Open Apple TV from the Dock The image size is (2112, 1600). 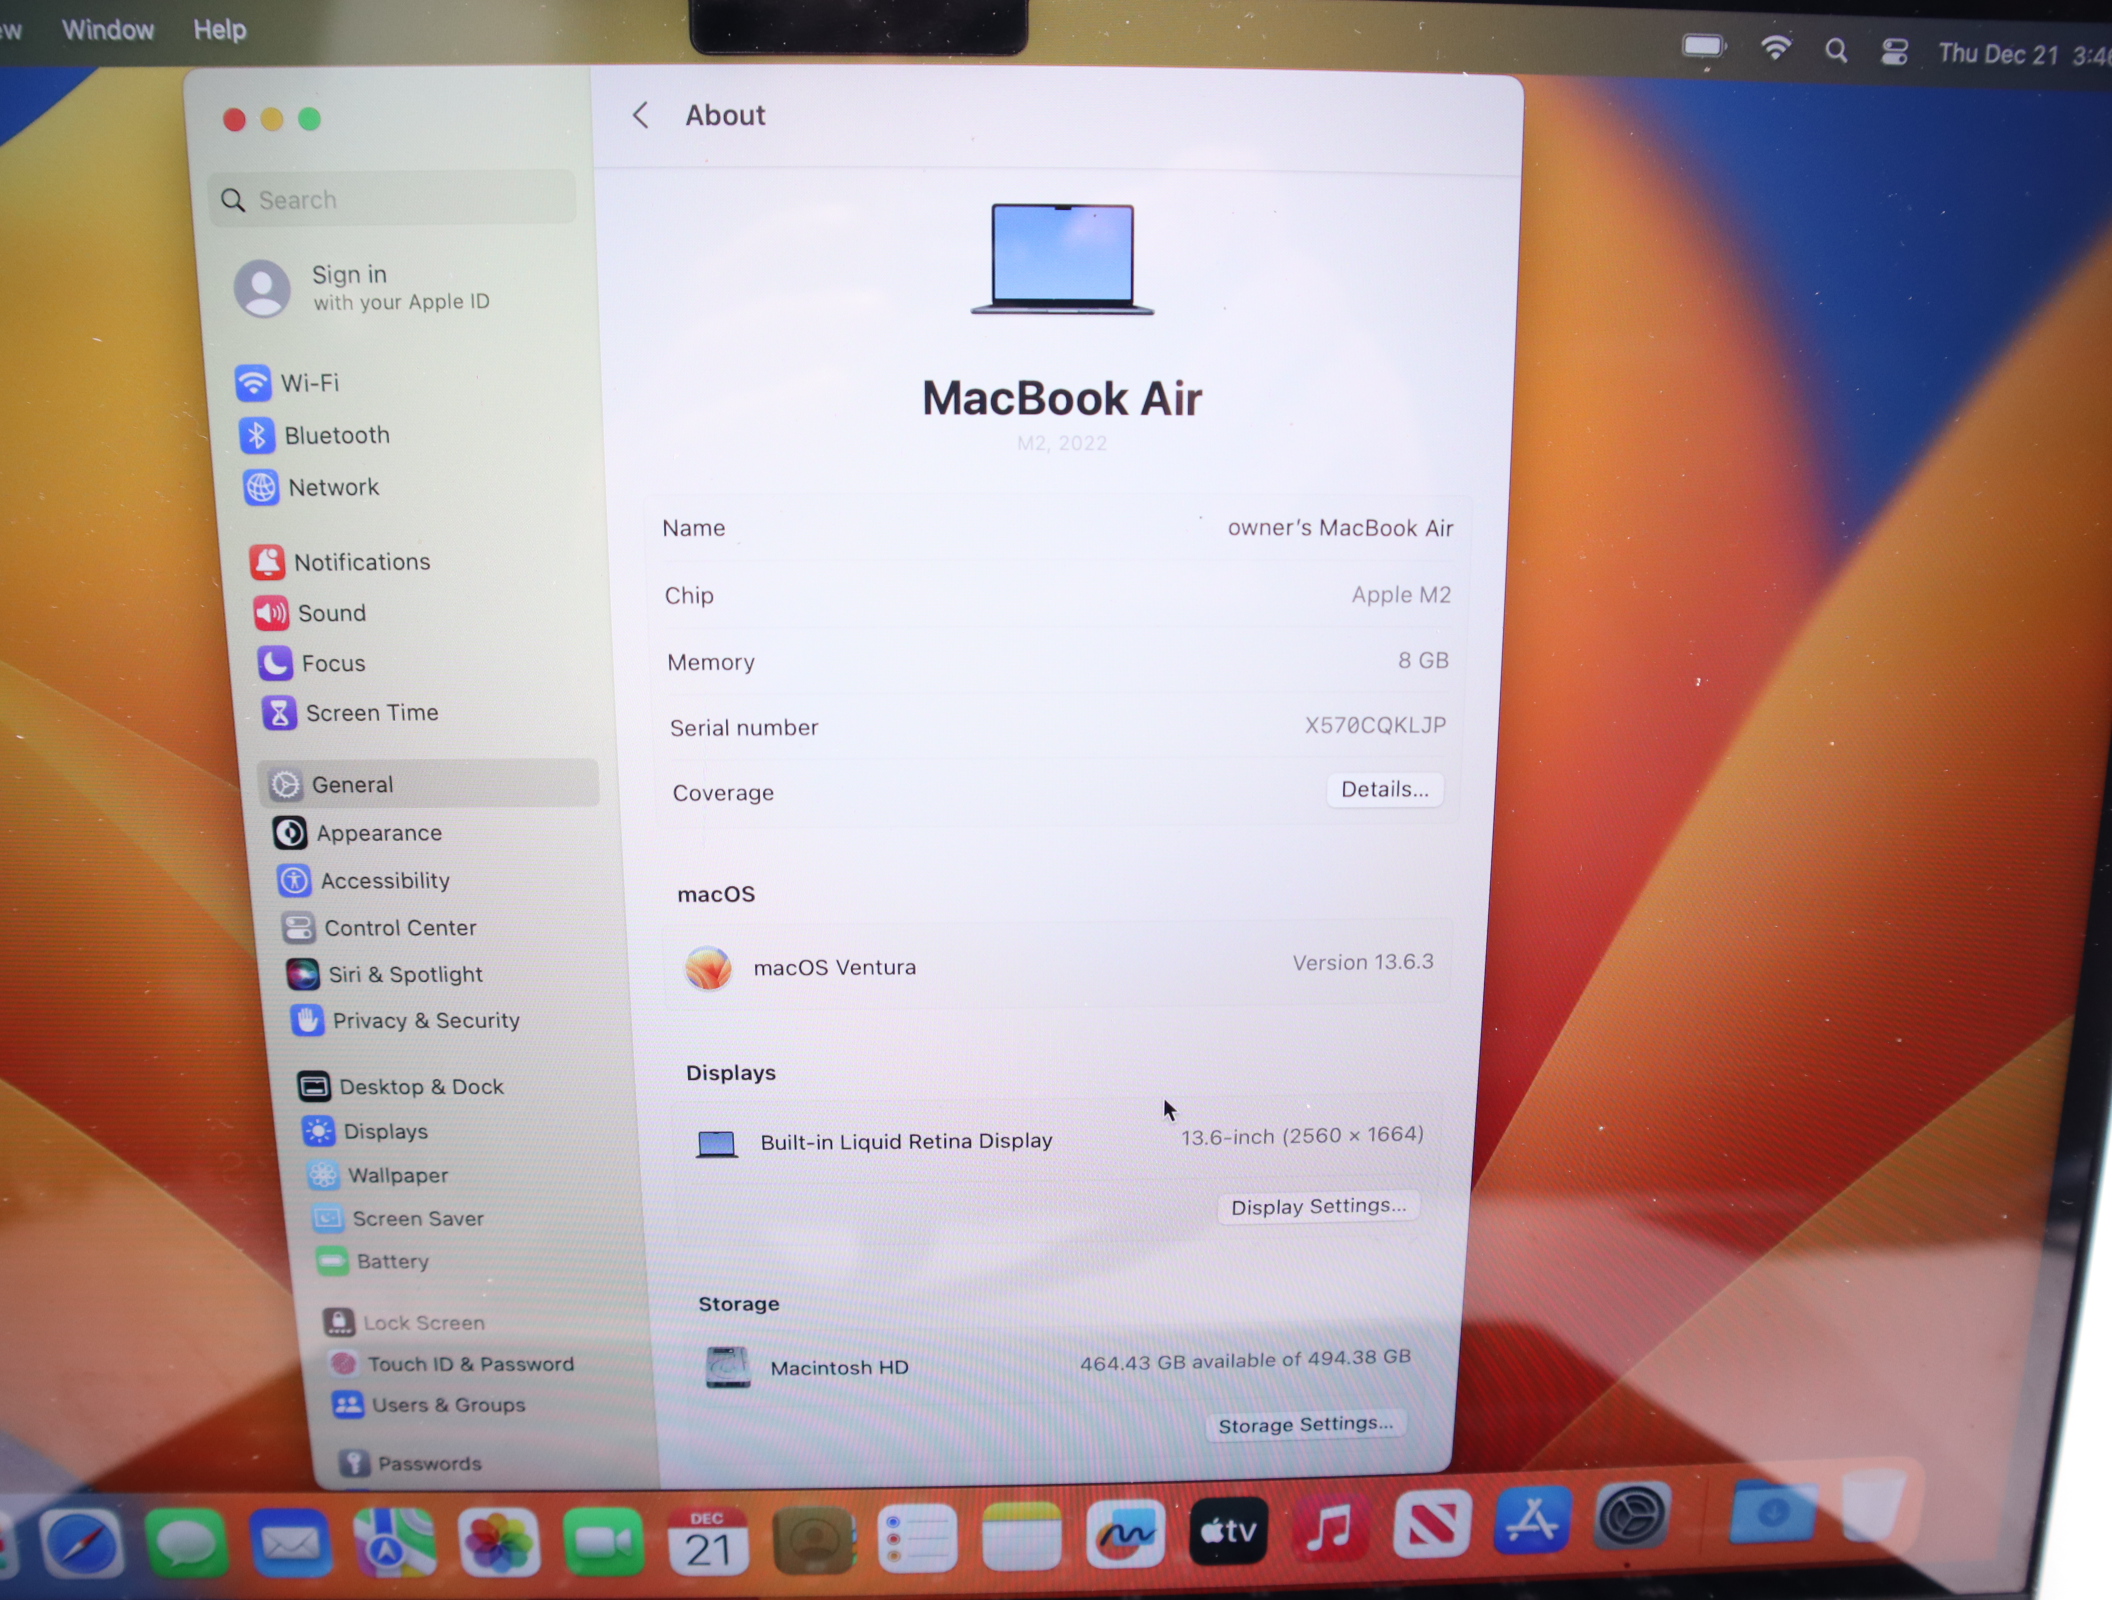pos(1228,1531)
